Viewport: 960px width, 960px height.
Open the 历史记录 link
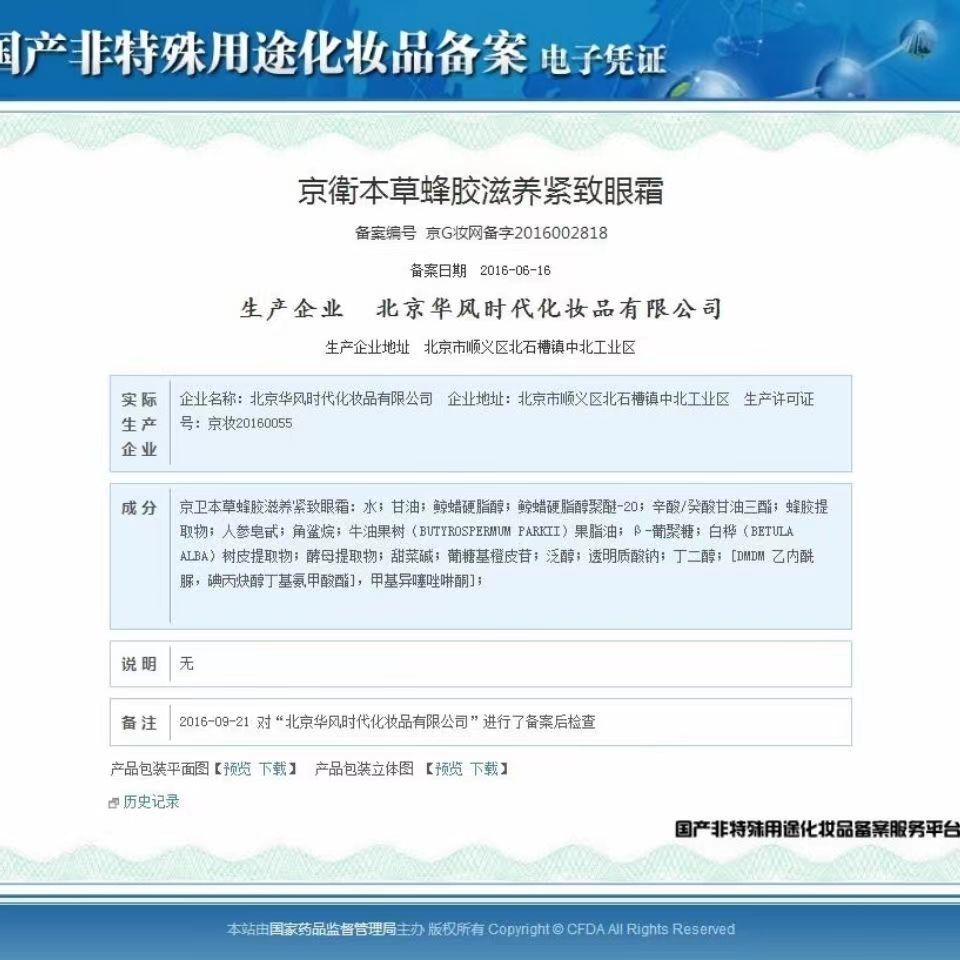click(x=151, y=801)
